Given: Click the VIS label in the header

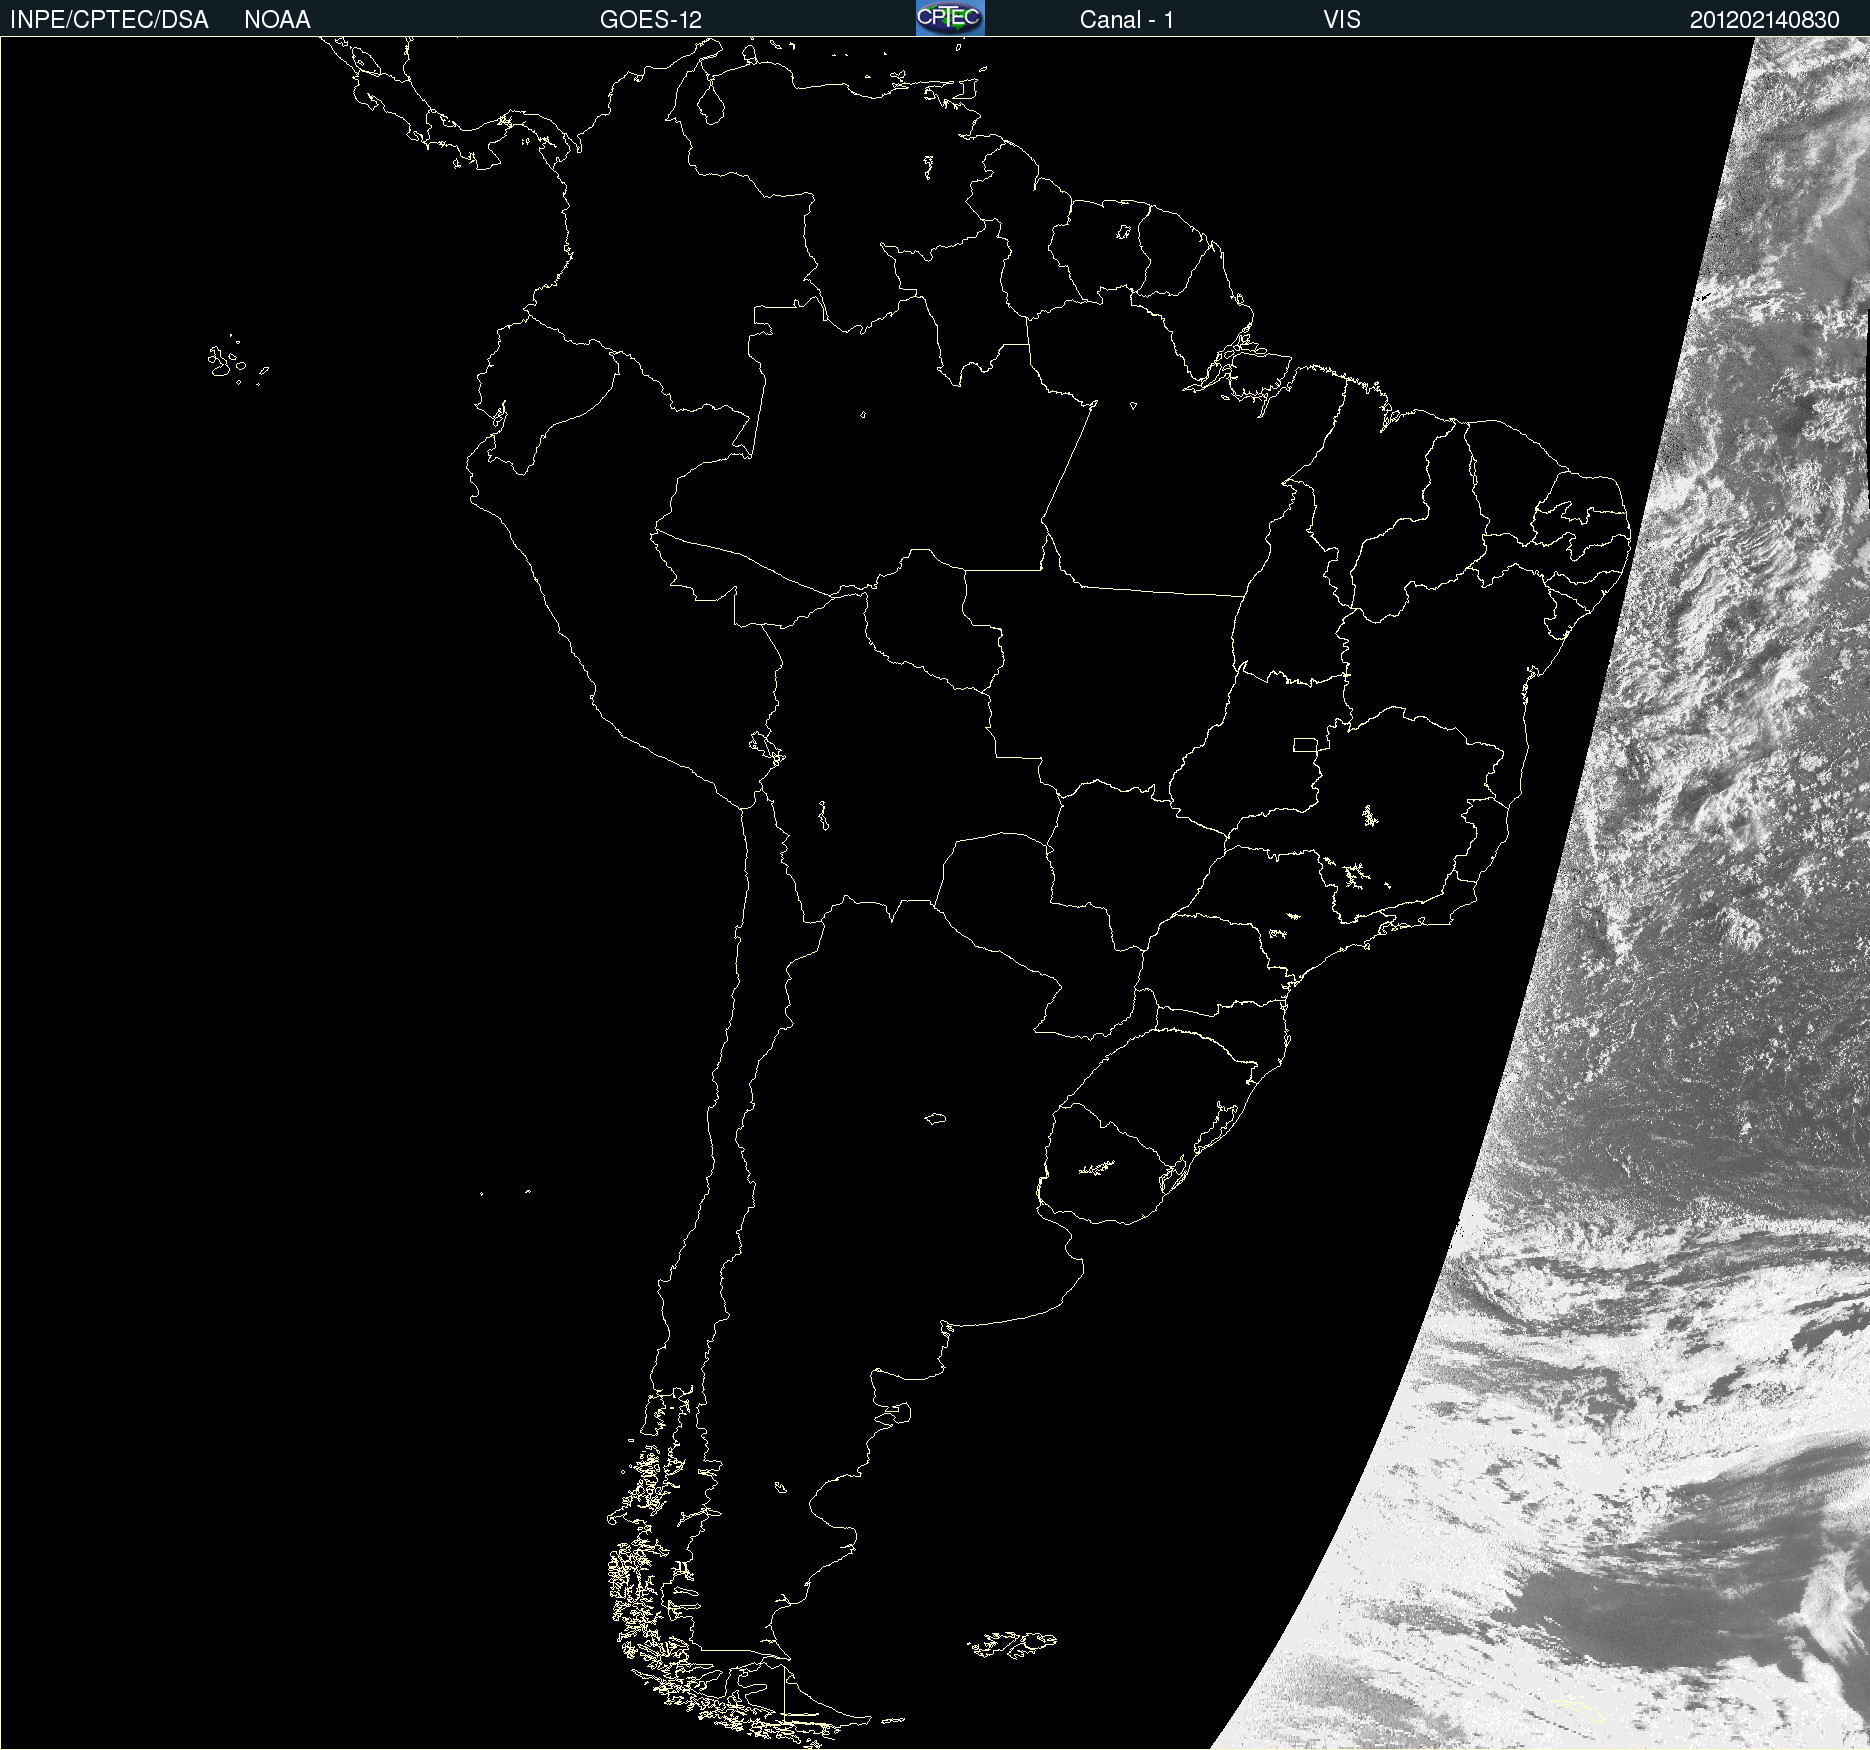Looking at the screenshot, I should point(1342,20).
